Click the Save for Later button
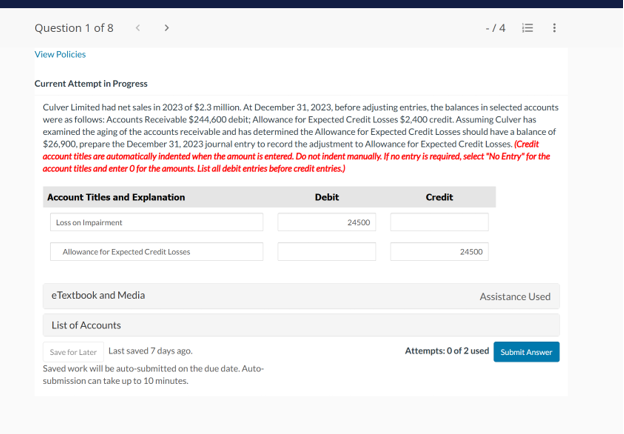The width and height of the screenshot is (624, 434). (73, 352)
